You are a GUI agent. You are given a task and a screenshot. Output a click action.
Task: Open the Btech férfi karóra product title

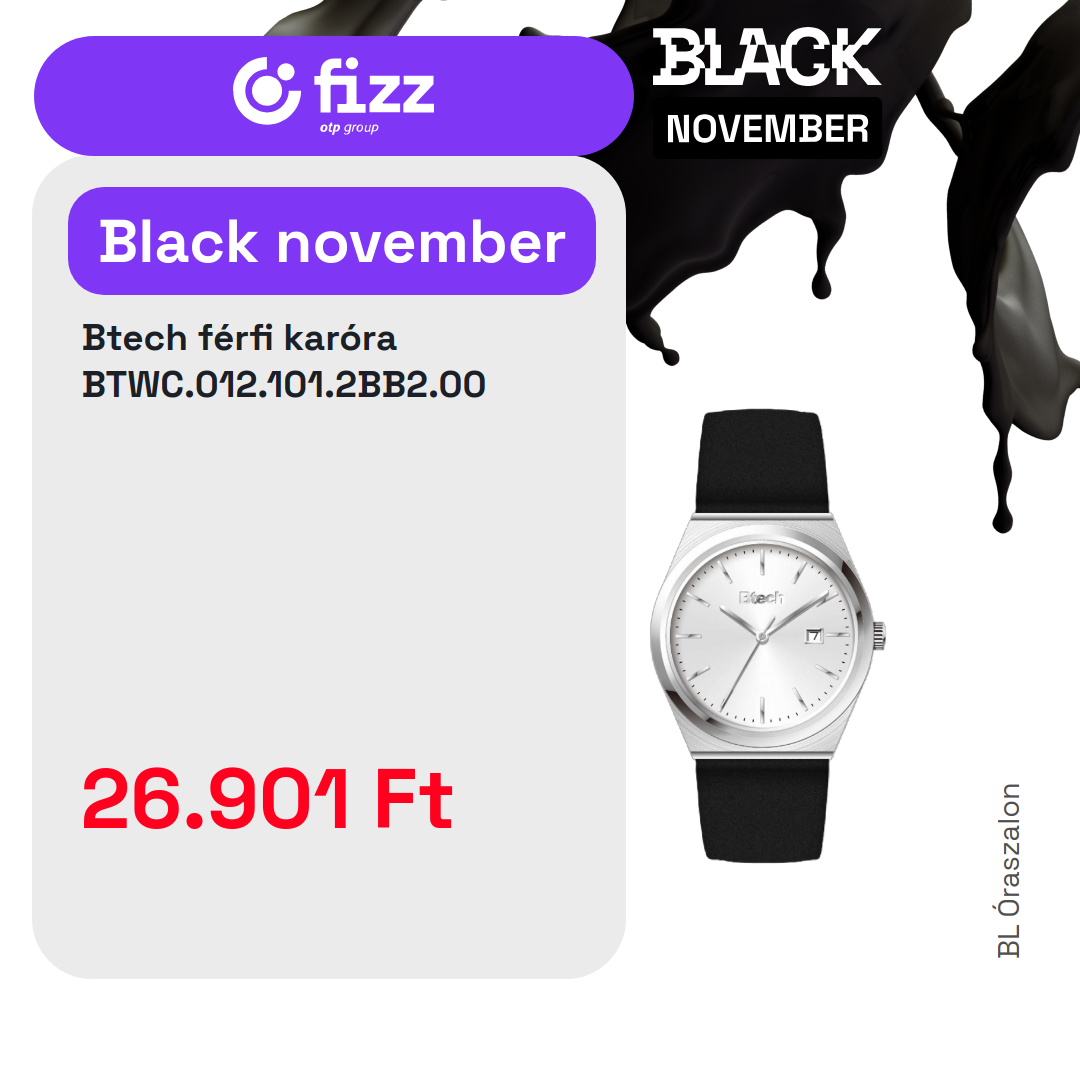point(239,338)
